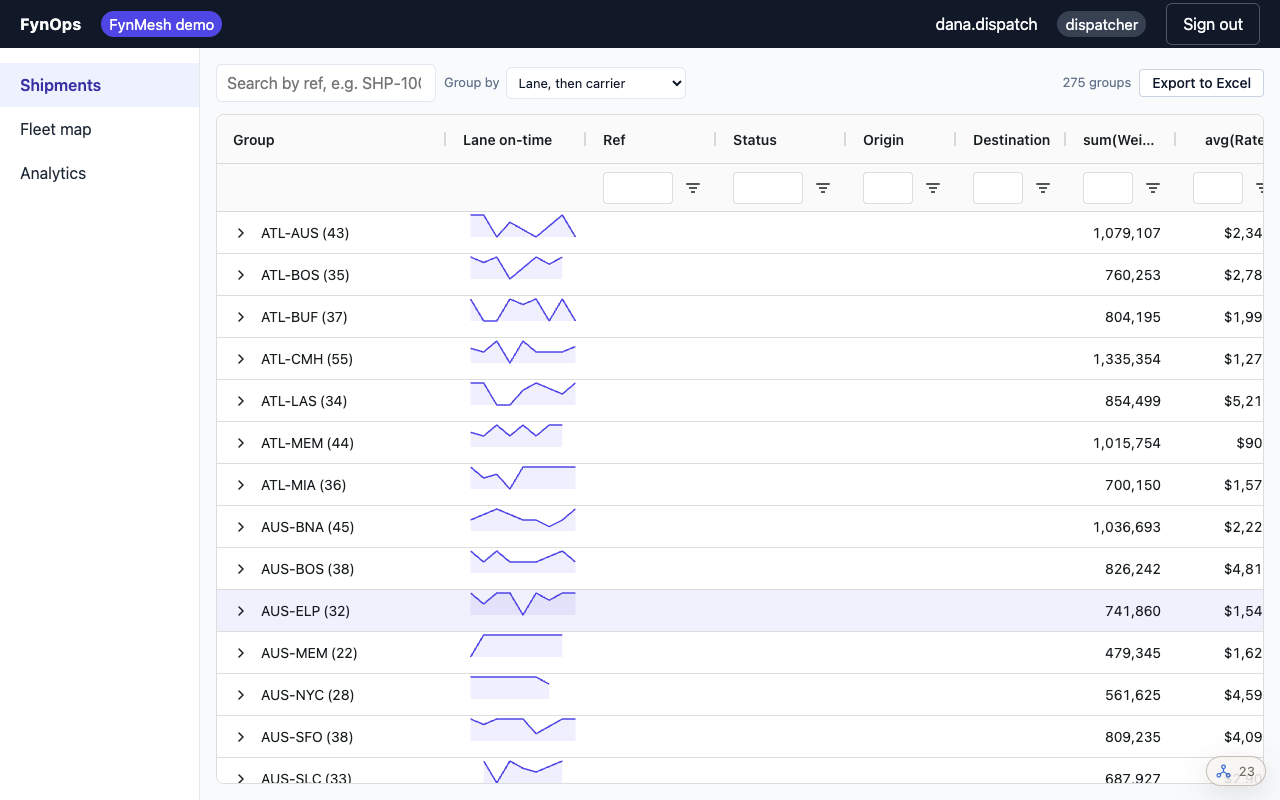
Task: Open the Status column filter menu icon
Action: coord(823,188)
